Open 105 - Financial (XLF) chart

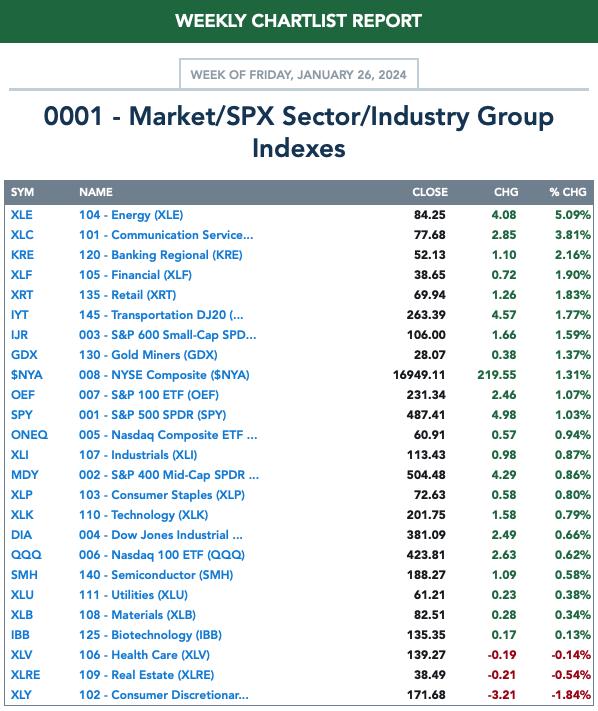coord(135,275)
